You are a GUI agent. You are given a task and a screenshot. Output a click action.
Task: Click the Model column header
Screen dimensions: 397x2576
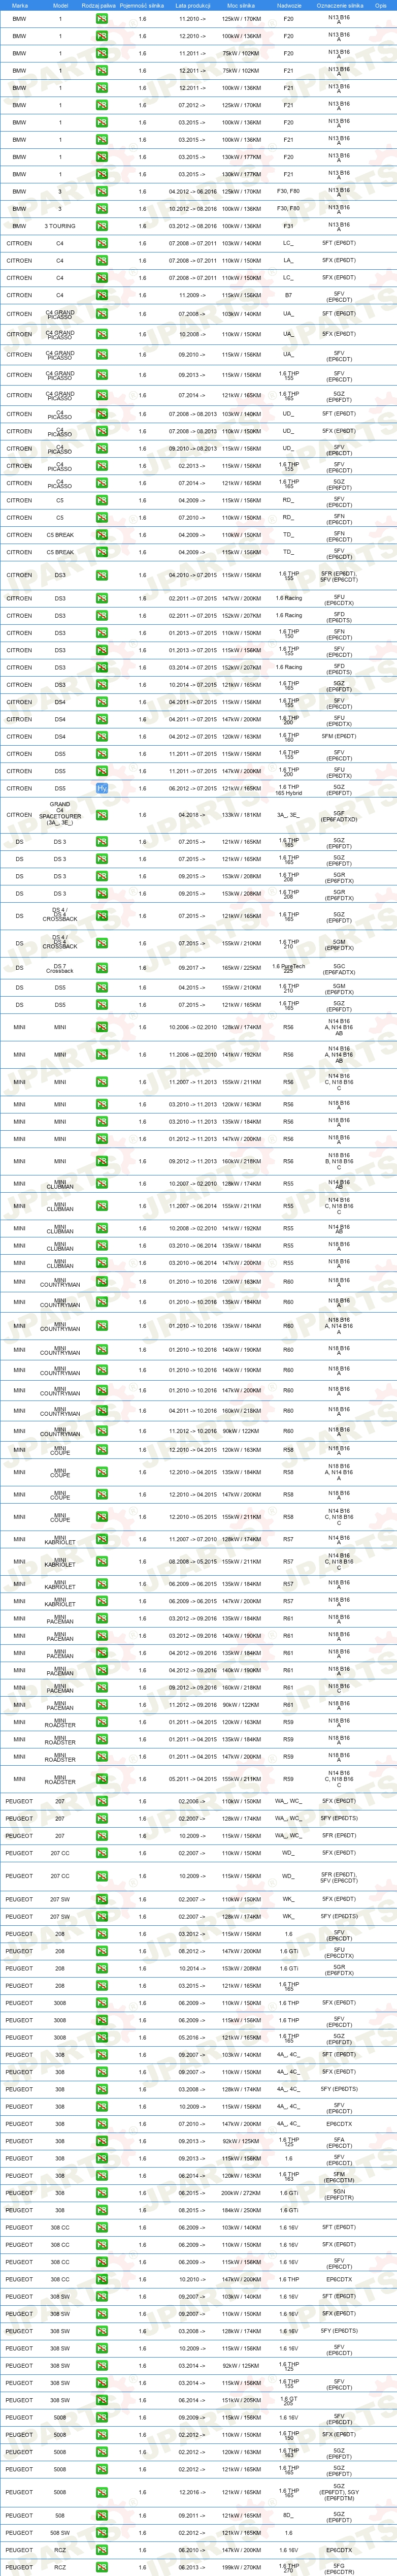(x=60, y=5)
